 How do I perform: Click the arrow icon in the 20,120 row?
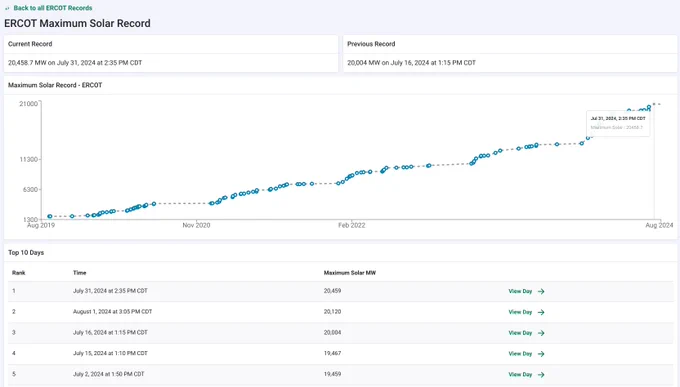tap(541, 312)
